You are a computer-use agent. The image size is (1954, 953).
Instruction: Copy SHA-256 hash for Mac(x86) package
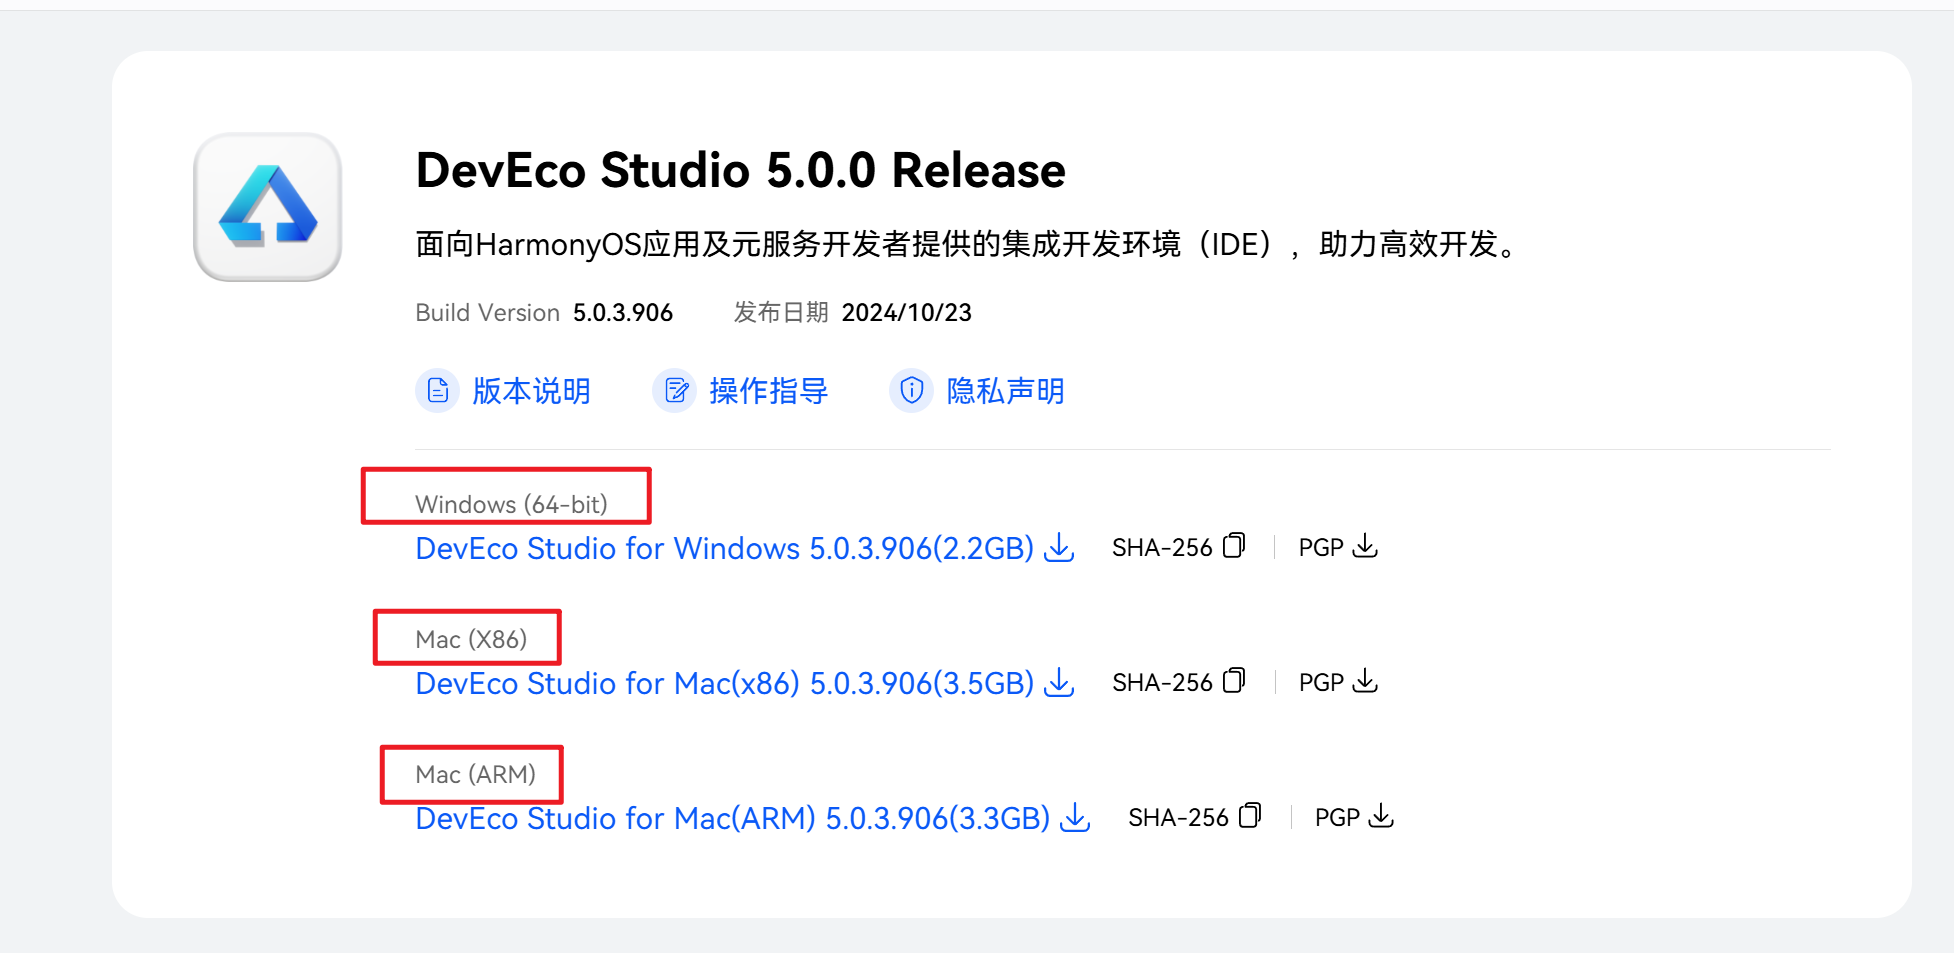click(1235, 681)
